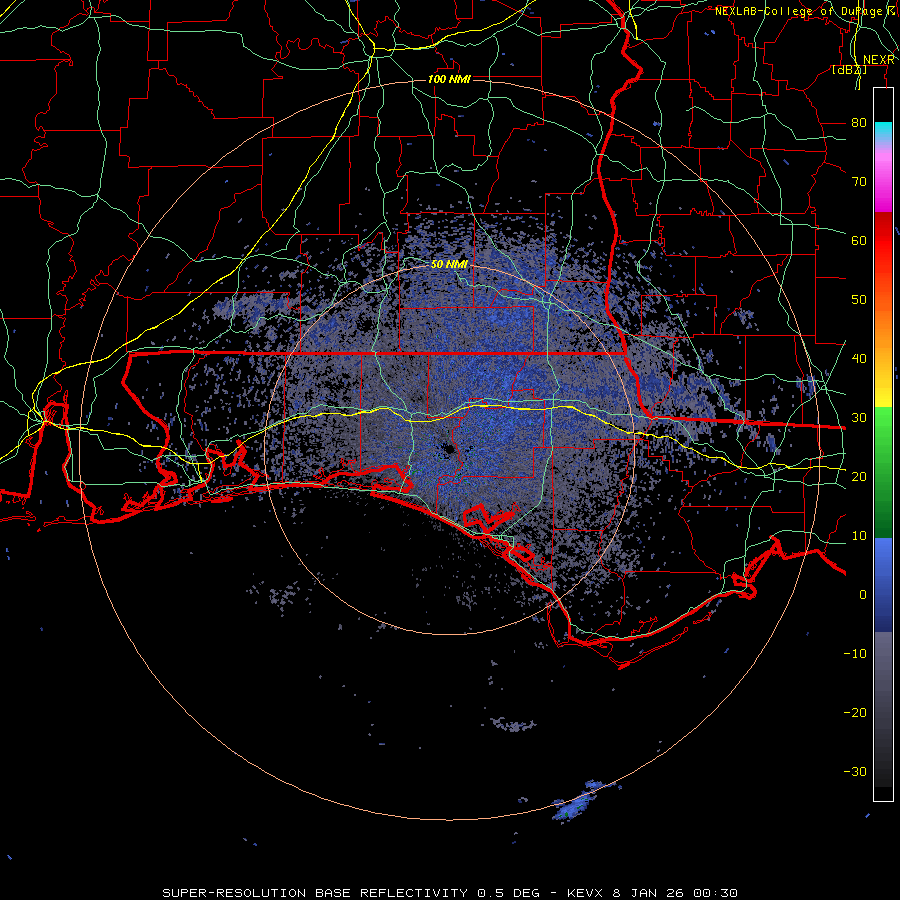Image resolution: width=900 pixels, height=900 pixels.
Task: Click the 40 dBZ value on the scale
Action: coord(859,359)
